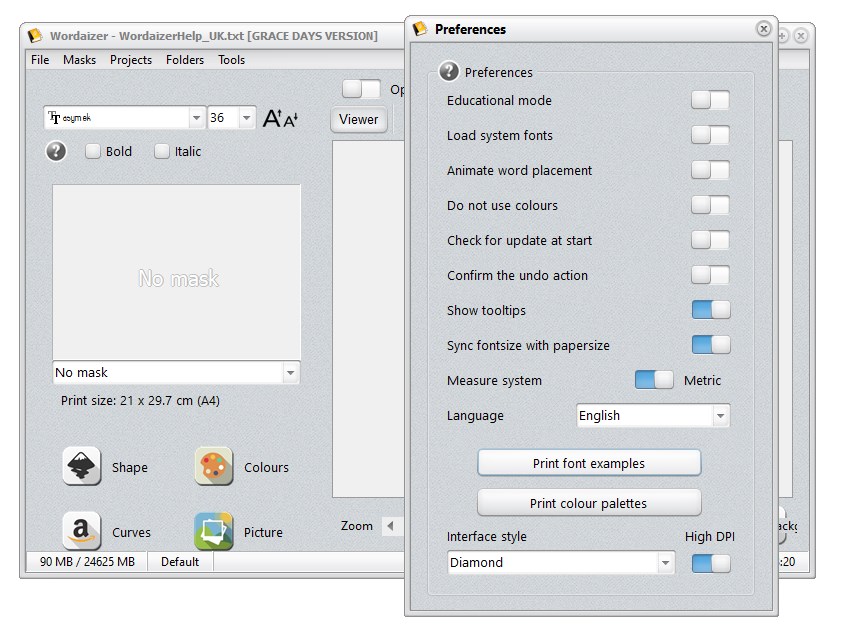Toggle Load system fonts switch
The image size is (841, 633).
click(x=710, y=135)
